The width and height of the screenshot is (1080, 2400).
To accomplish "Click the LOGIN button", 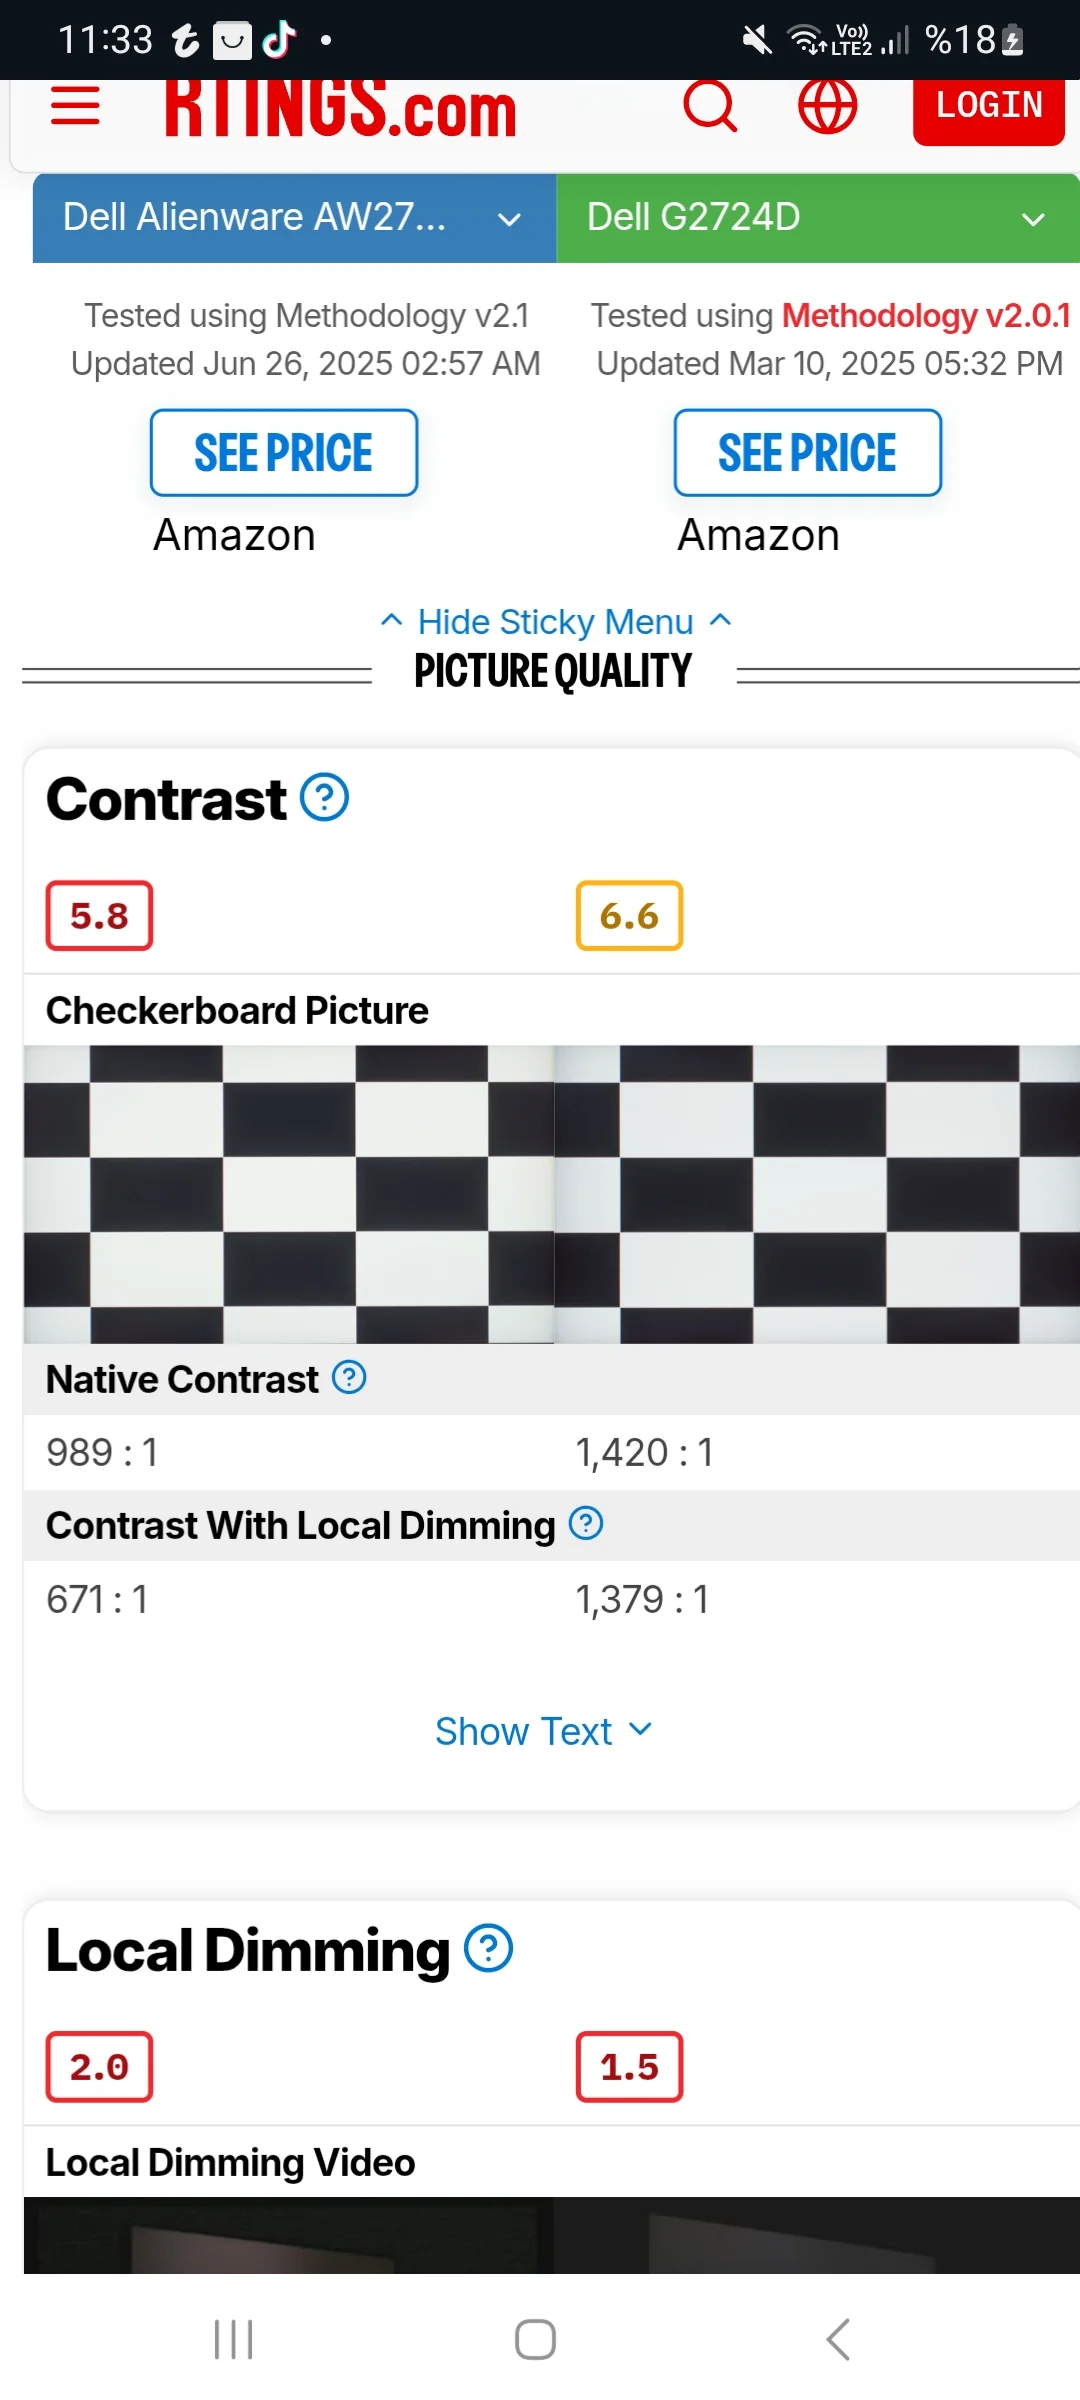I will point(989,106).
